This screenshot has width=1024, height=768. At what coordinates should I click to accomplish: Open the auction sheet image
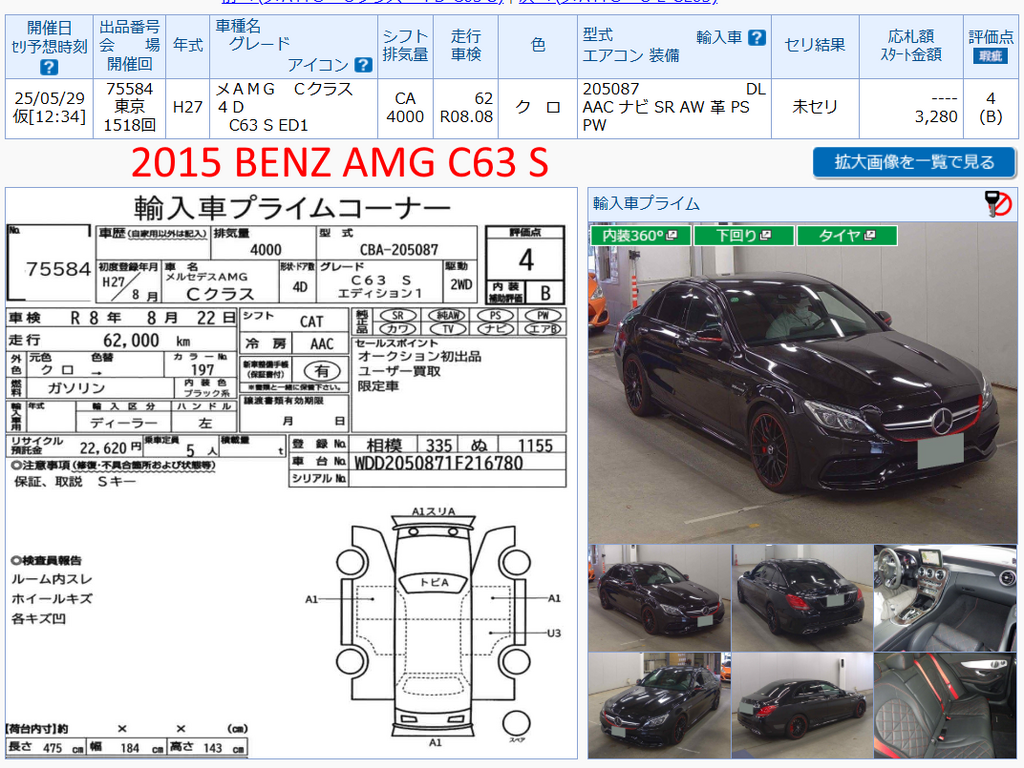click(291, 473)
